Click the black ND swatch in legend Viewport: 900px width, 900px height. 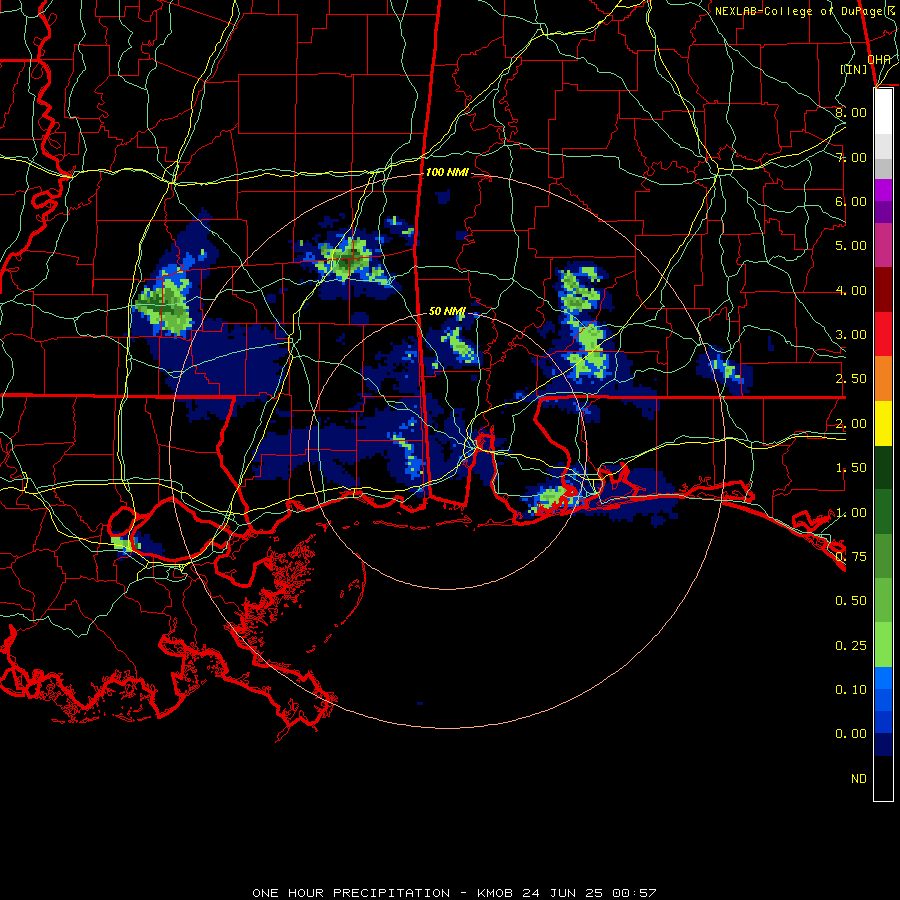[883, 778]
